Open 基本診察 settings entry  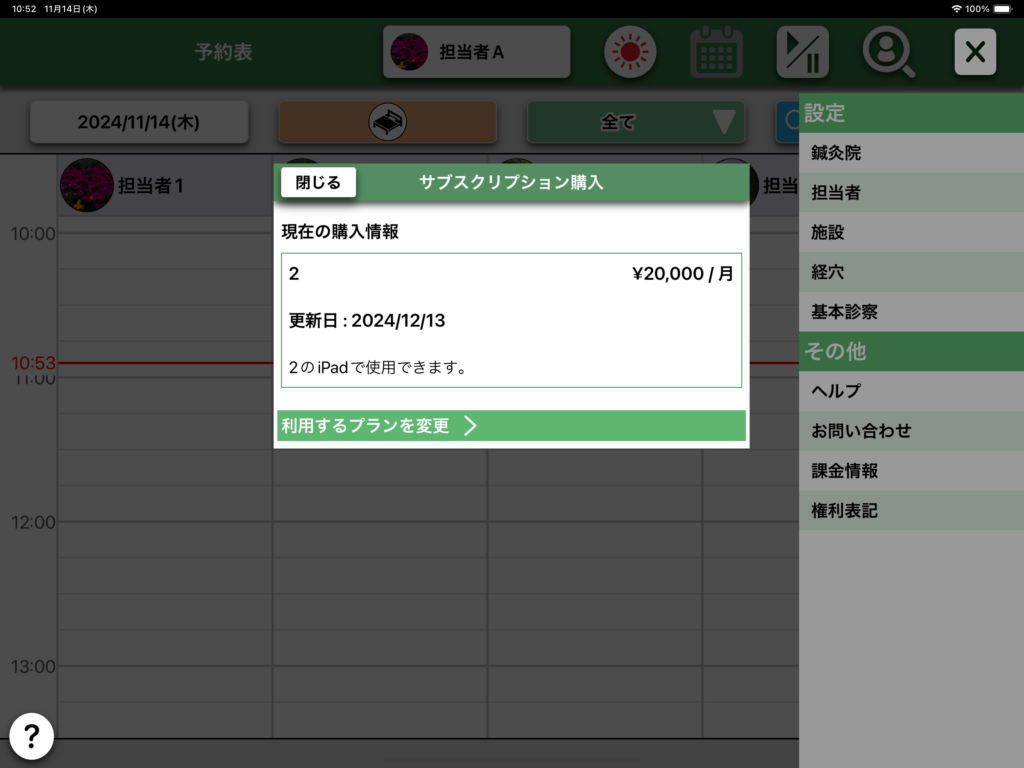(x=911, y=312)
